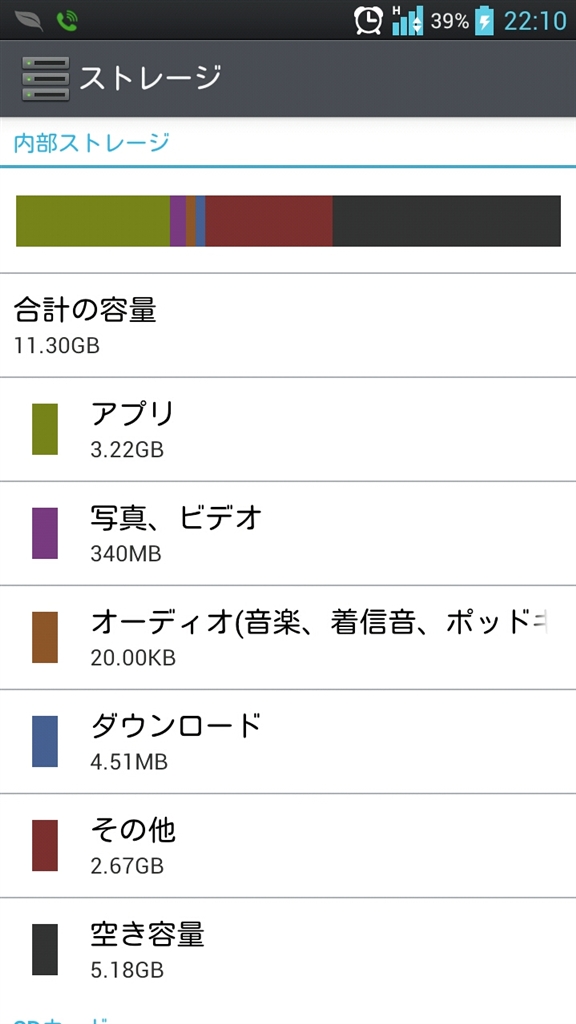
Task: Tap the signal strength bars icon
Action: coord(408,20)
